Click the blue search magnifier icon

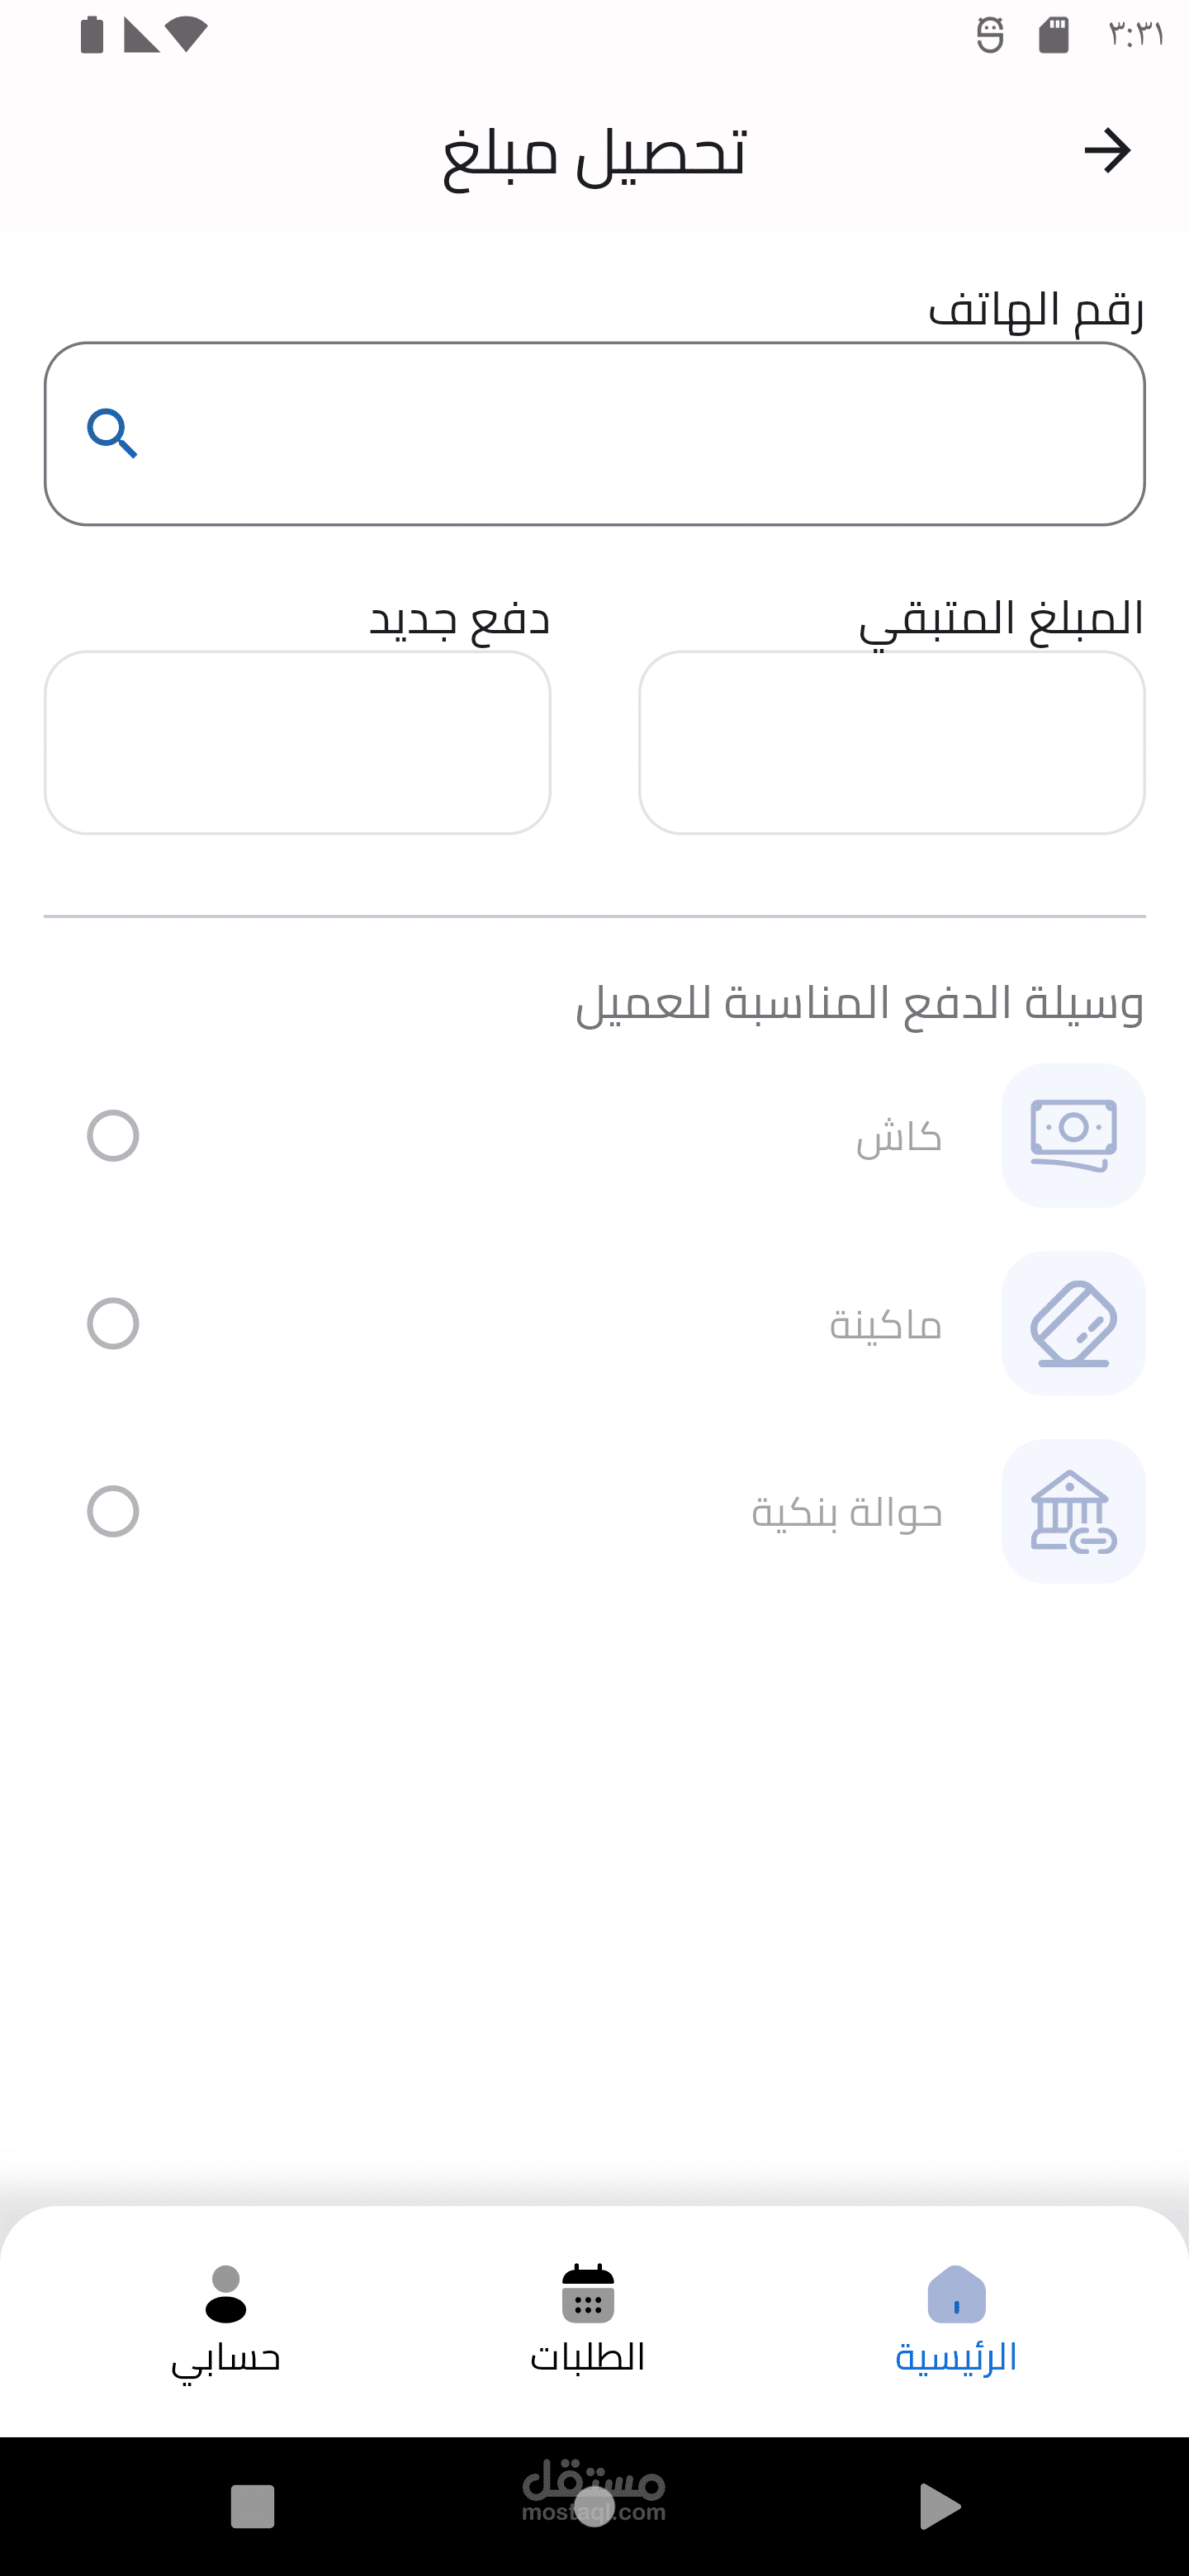tap(112, 433)
